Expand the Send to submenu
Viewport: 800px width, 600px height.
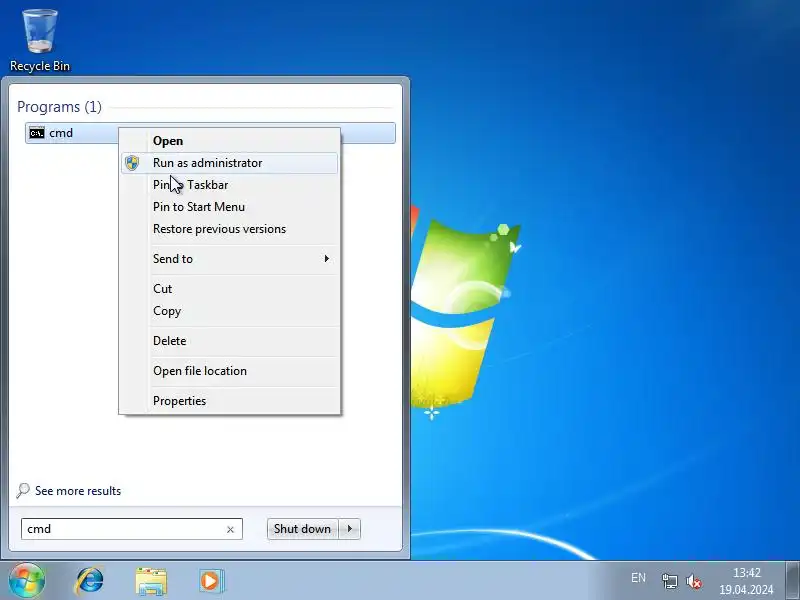[230, 259]
